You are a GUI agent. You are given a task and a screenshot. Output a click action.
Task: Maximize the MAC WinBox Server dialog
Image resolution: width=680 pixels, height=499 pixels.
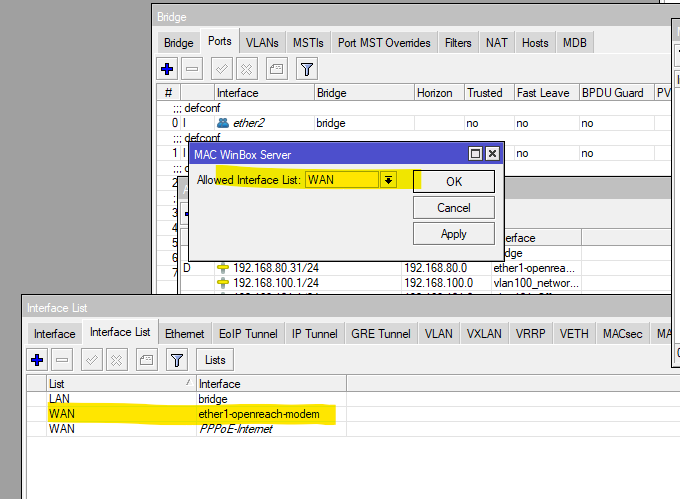click(475, 154)
